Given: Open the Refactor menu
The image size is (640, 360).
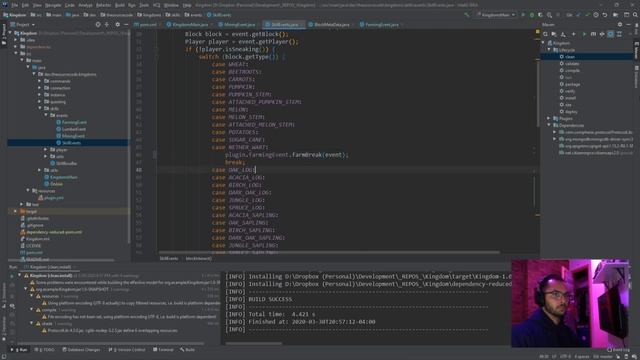Looking at the screenshot, I should click(x=103, y=5).
